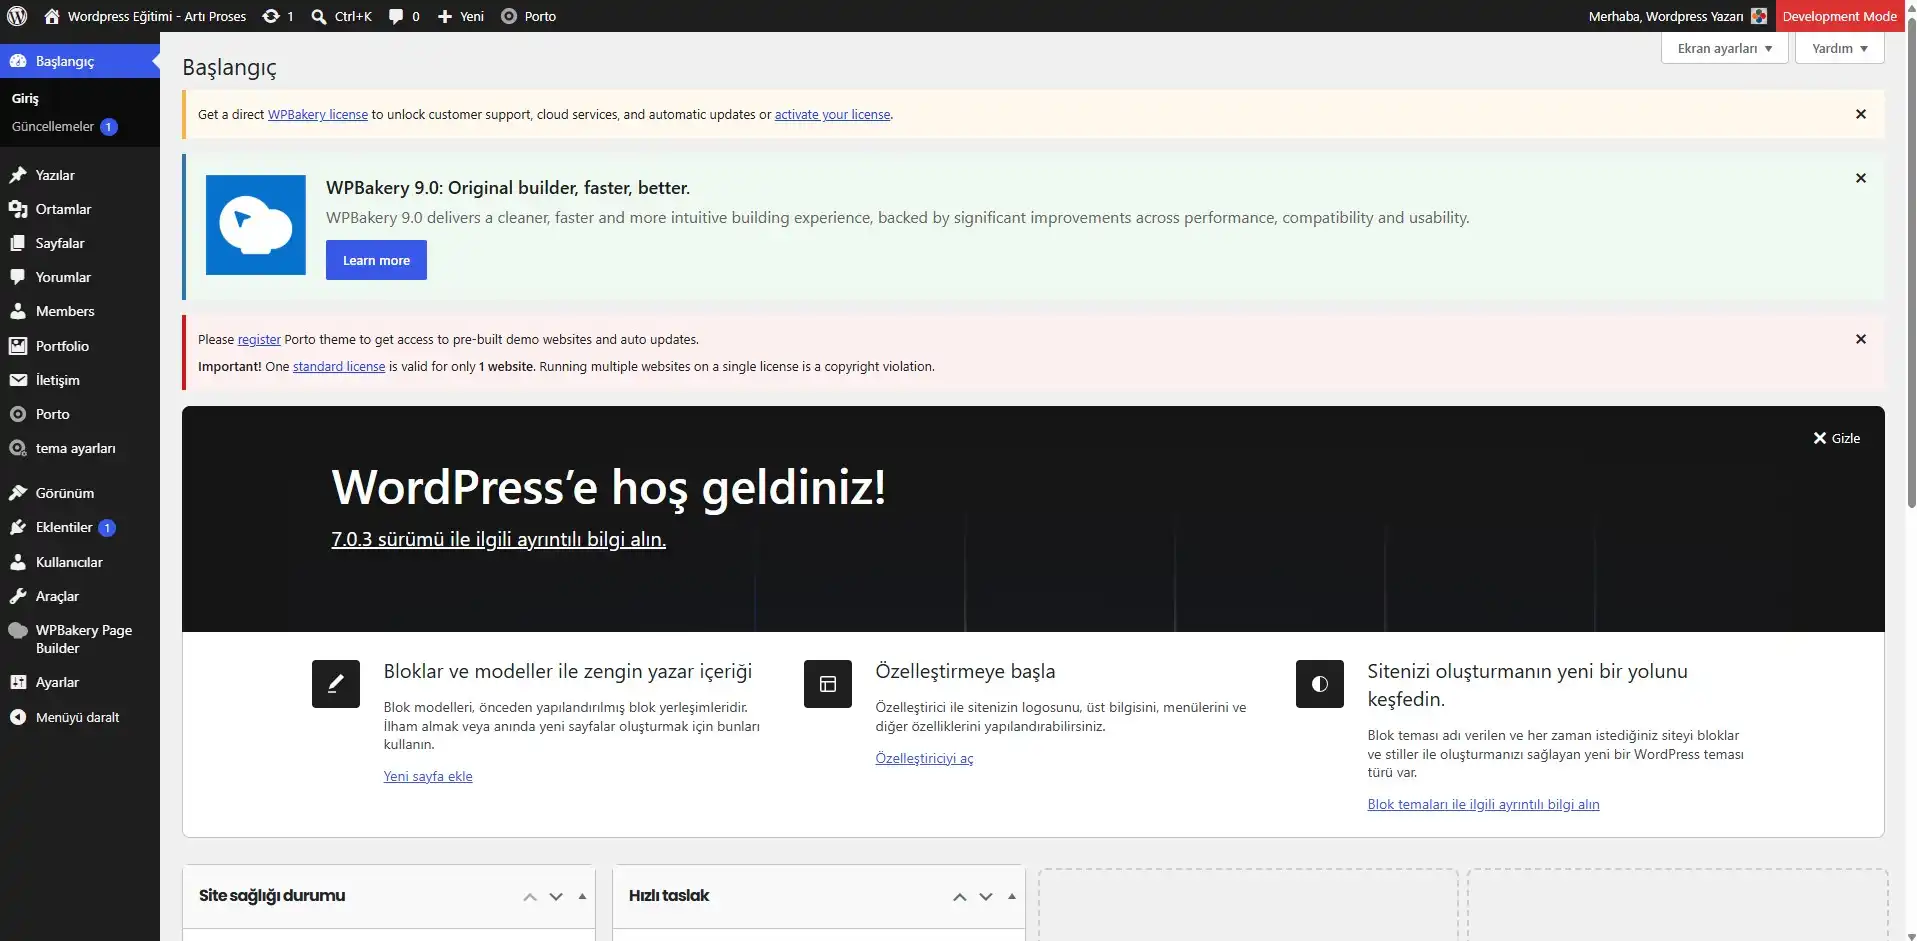The width and height of the screenshot is (1917, 941).
Task: Open the register link for Porto
Action: tap(259, 340)
